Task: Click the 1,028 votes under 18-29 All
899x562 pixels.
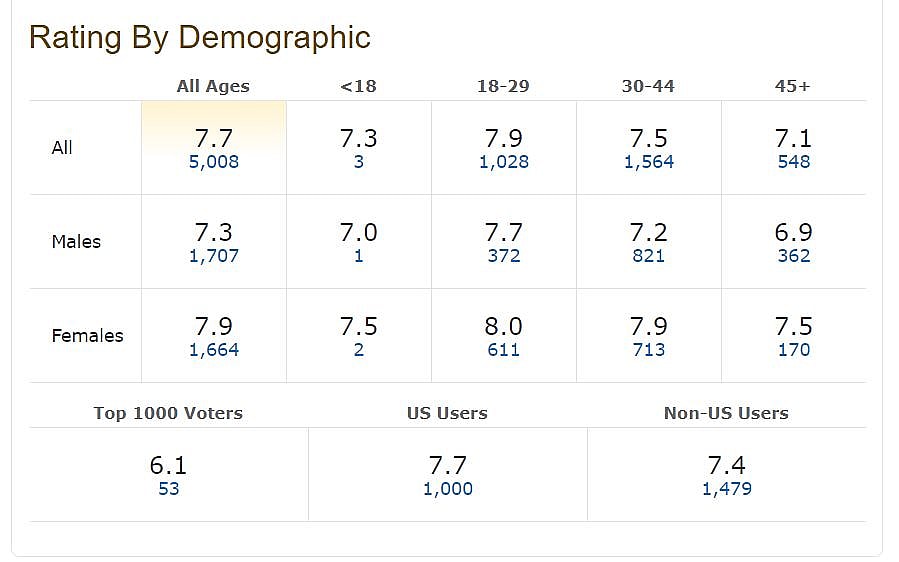Action: click(504, 162)
